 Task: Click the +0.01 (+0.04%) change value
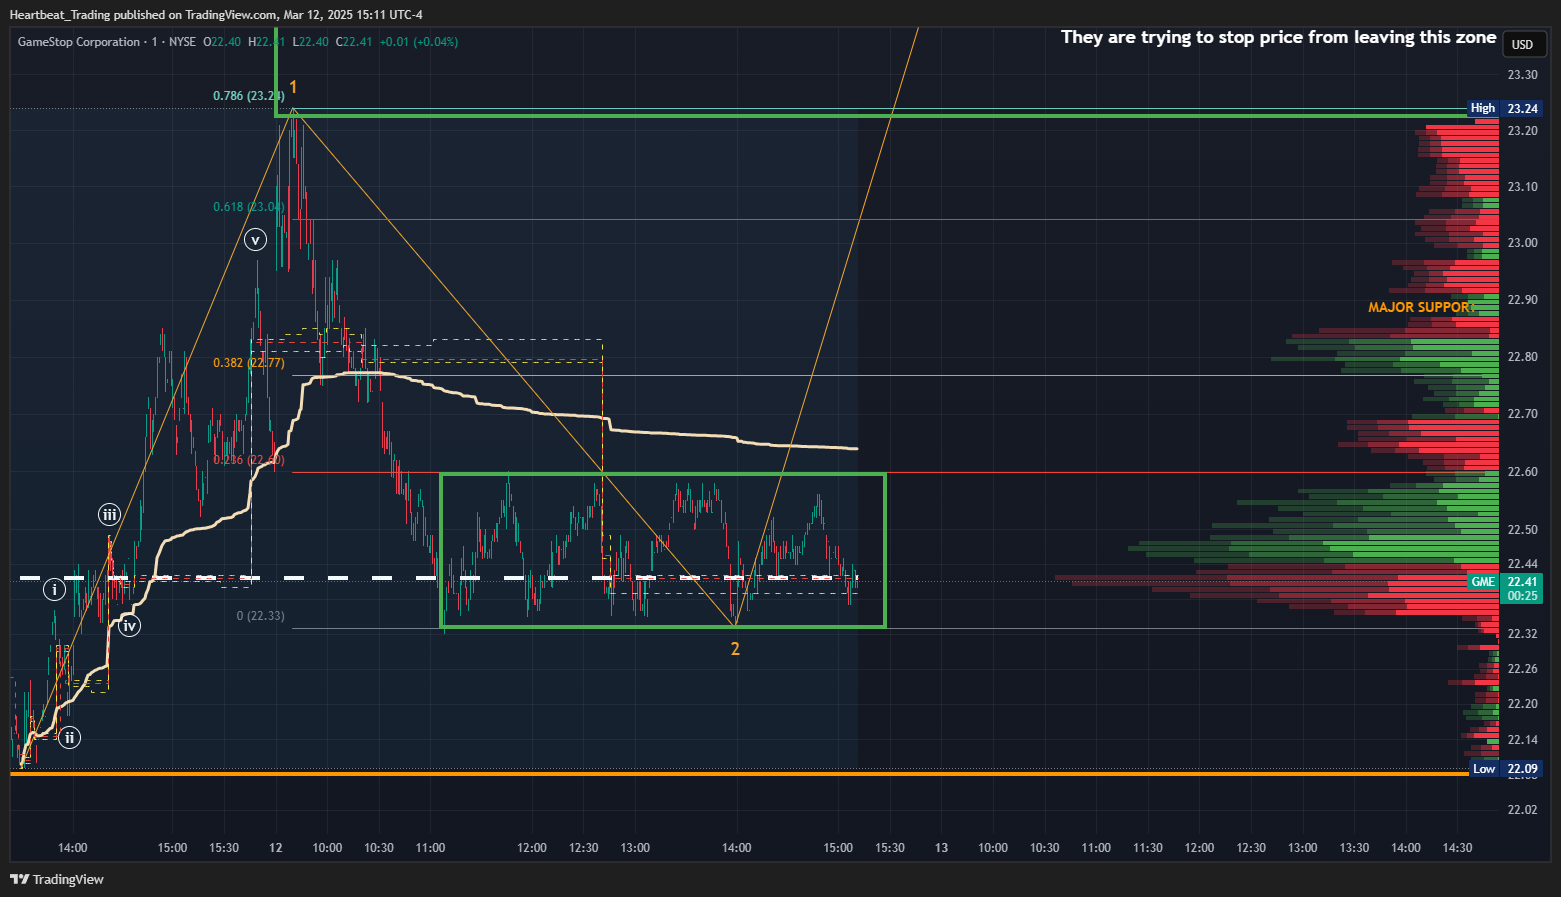click(419, 42)
